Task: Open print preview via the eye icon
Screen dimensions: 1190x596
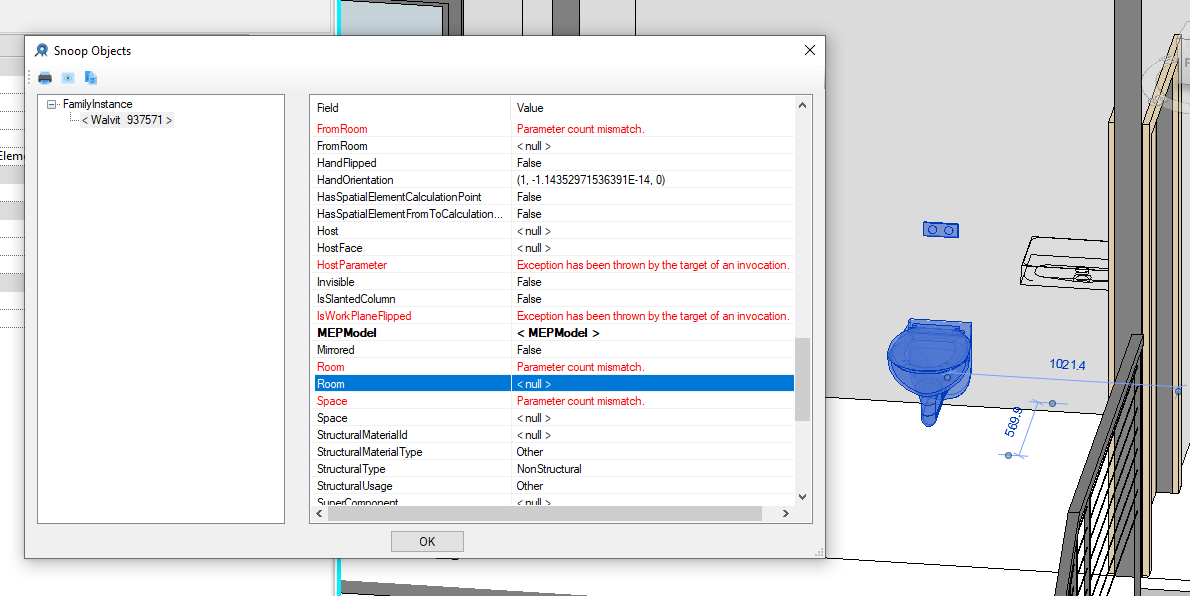Action: point(67,77)
